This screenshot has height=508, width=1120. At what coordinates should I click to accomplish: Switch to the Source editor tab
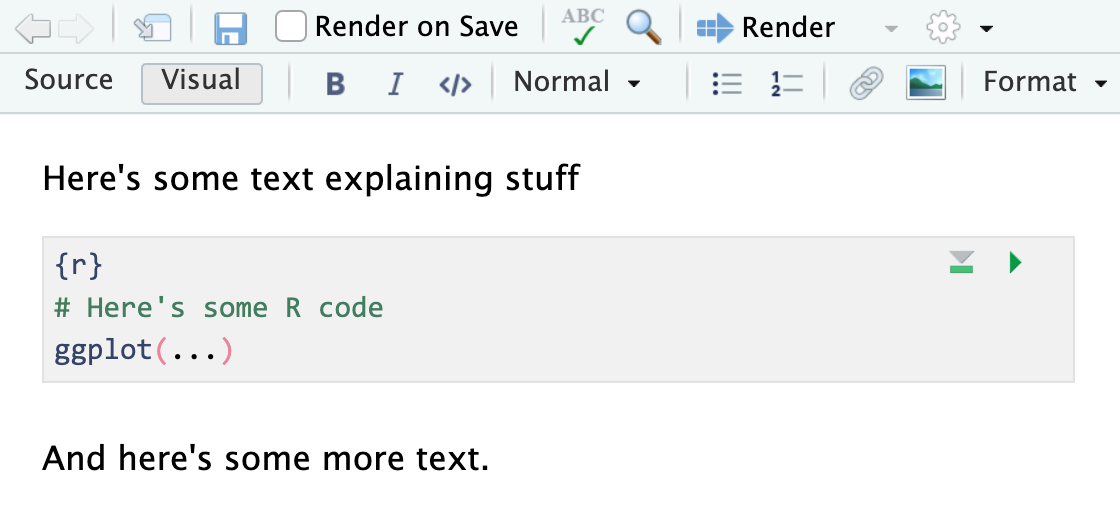(x=69, y=81)
